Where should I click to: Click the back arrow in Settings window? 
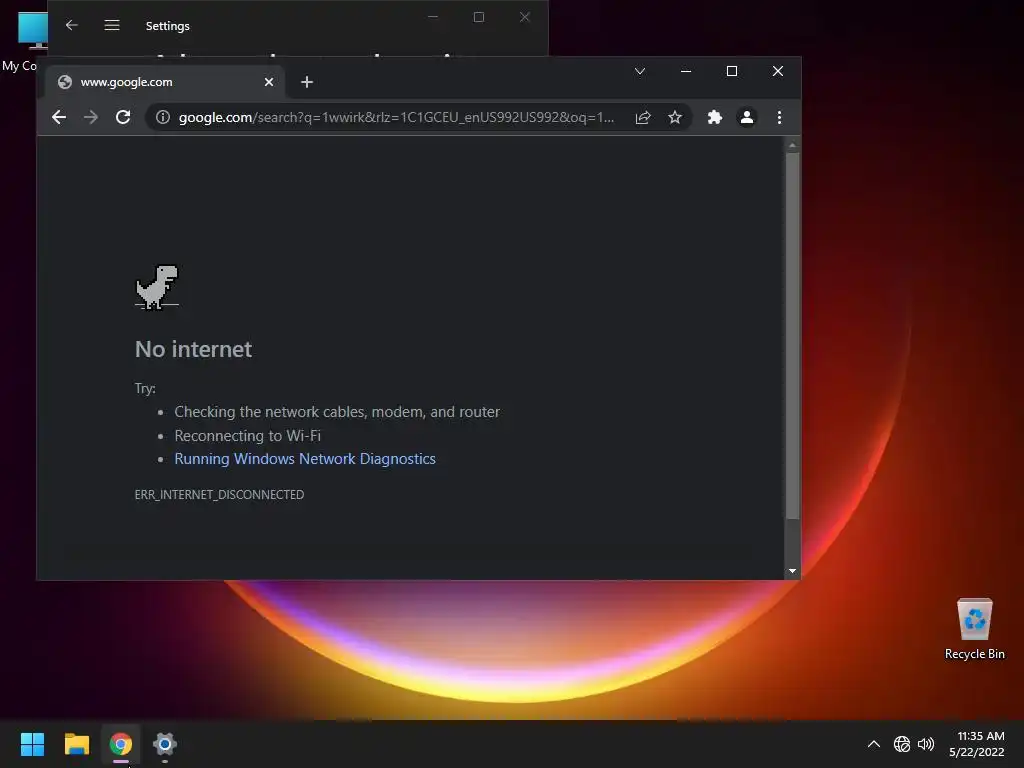coord(72,25)
